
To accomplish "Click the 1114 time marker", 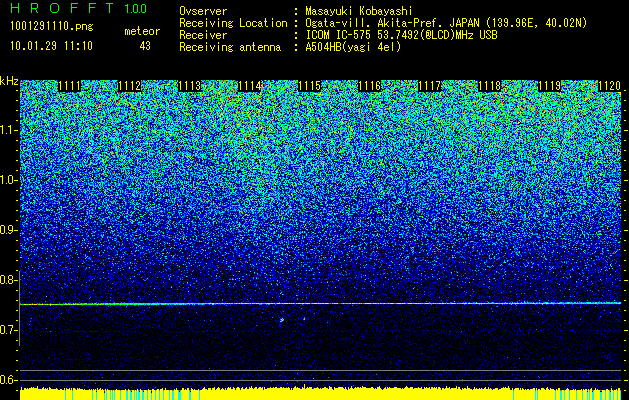I will [250, 86].
